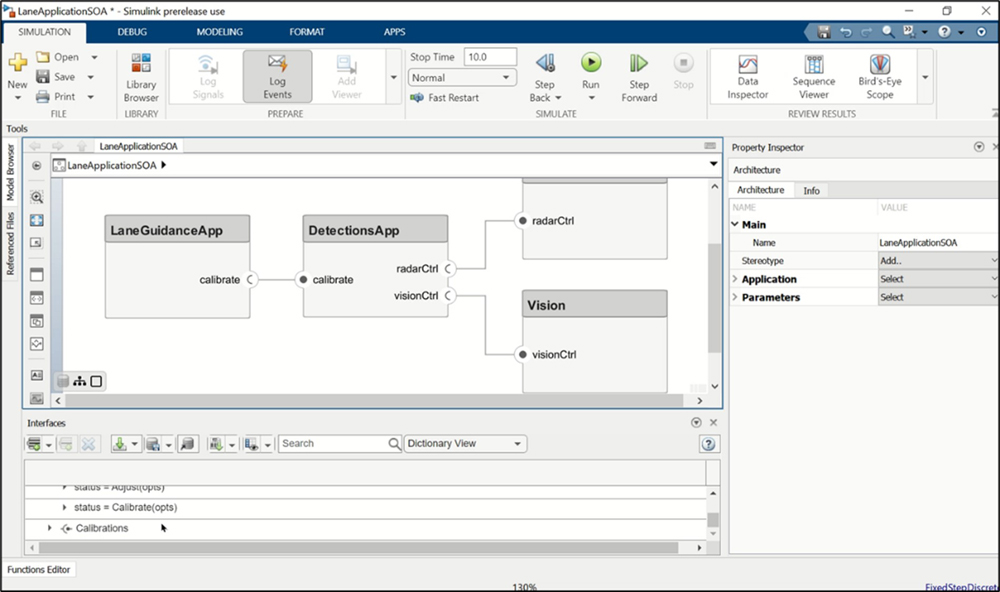Open the Library Browser
This screenshot has width=1000, height=592.
141,78
